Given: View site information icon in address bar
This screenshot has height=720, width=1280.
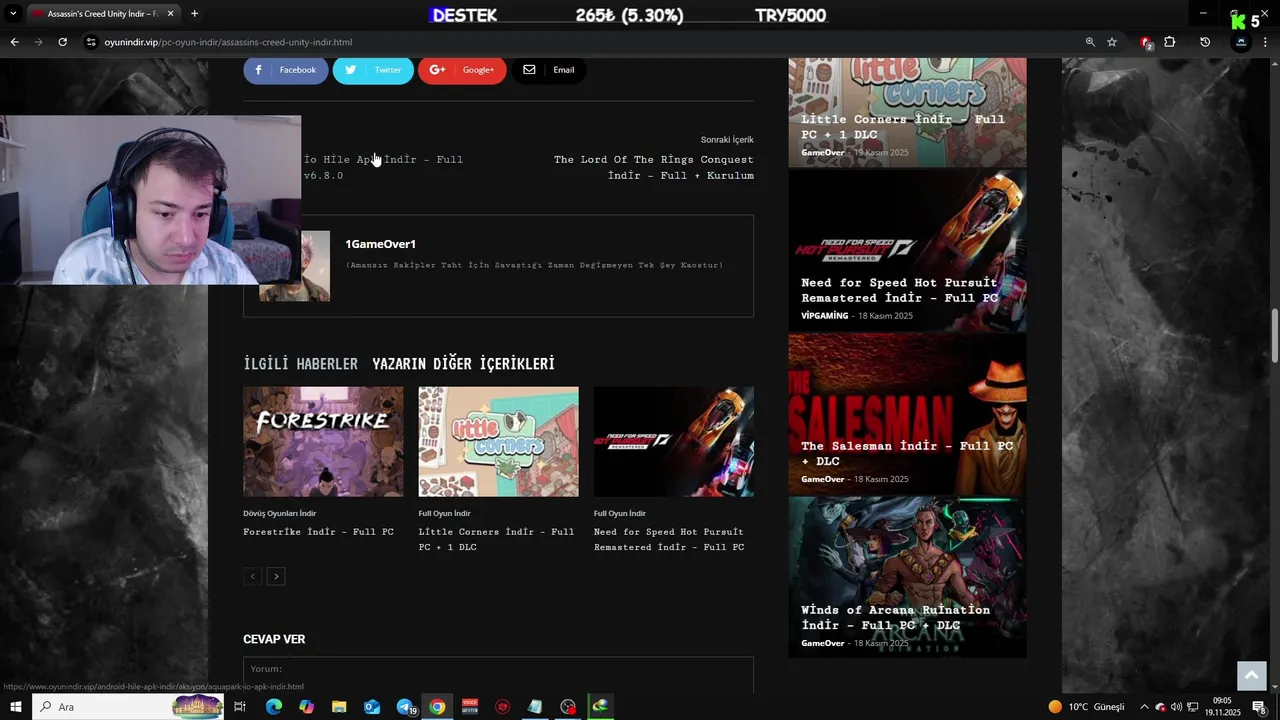Looking at the screenshot, I should pyautogui.click(x=91, y=42).
